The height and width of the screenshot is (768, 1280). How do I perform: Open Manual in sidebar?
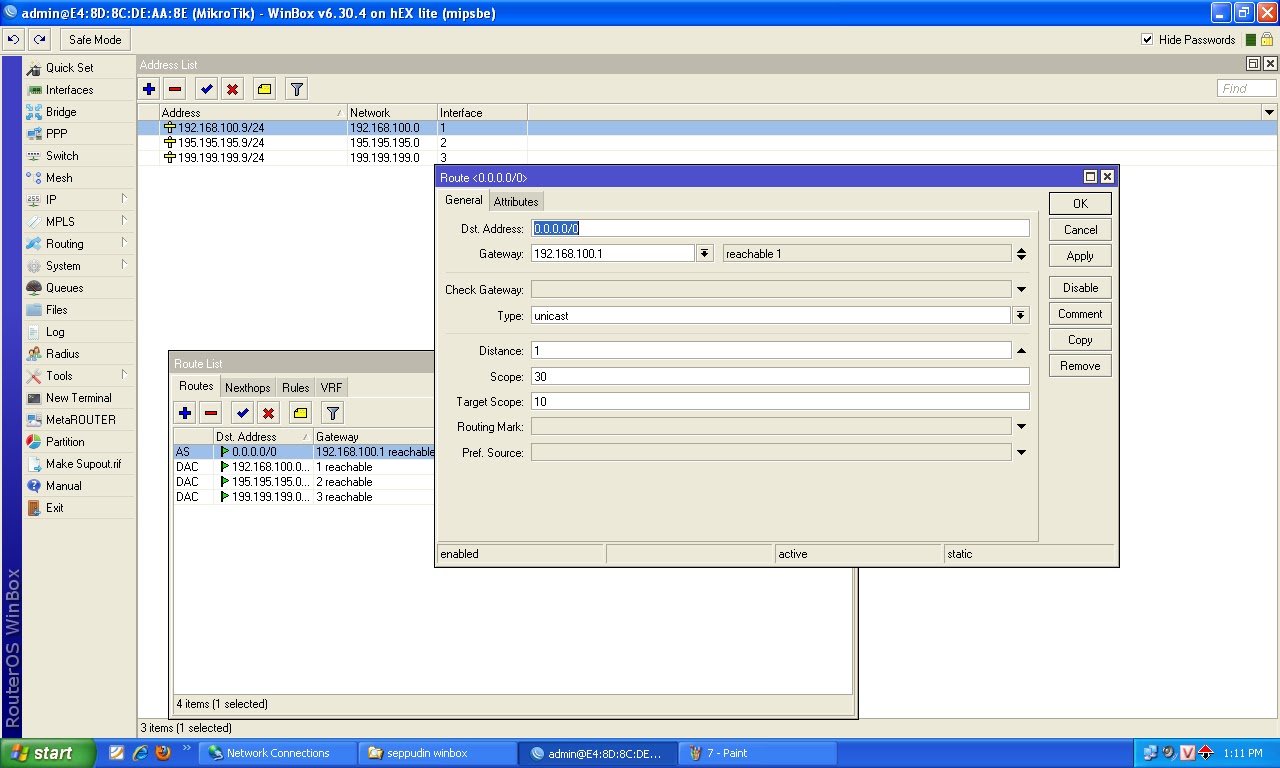point(79,486)
